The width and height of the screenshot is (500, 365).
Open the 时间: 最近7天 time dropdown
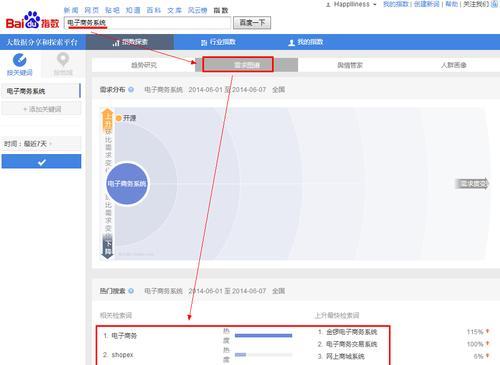click(41, 144)
